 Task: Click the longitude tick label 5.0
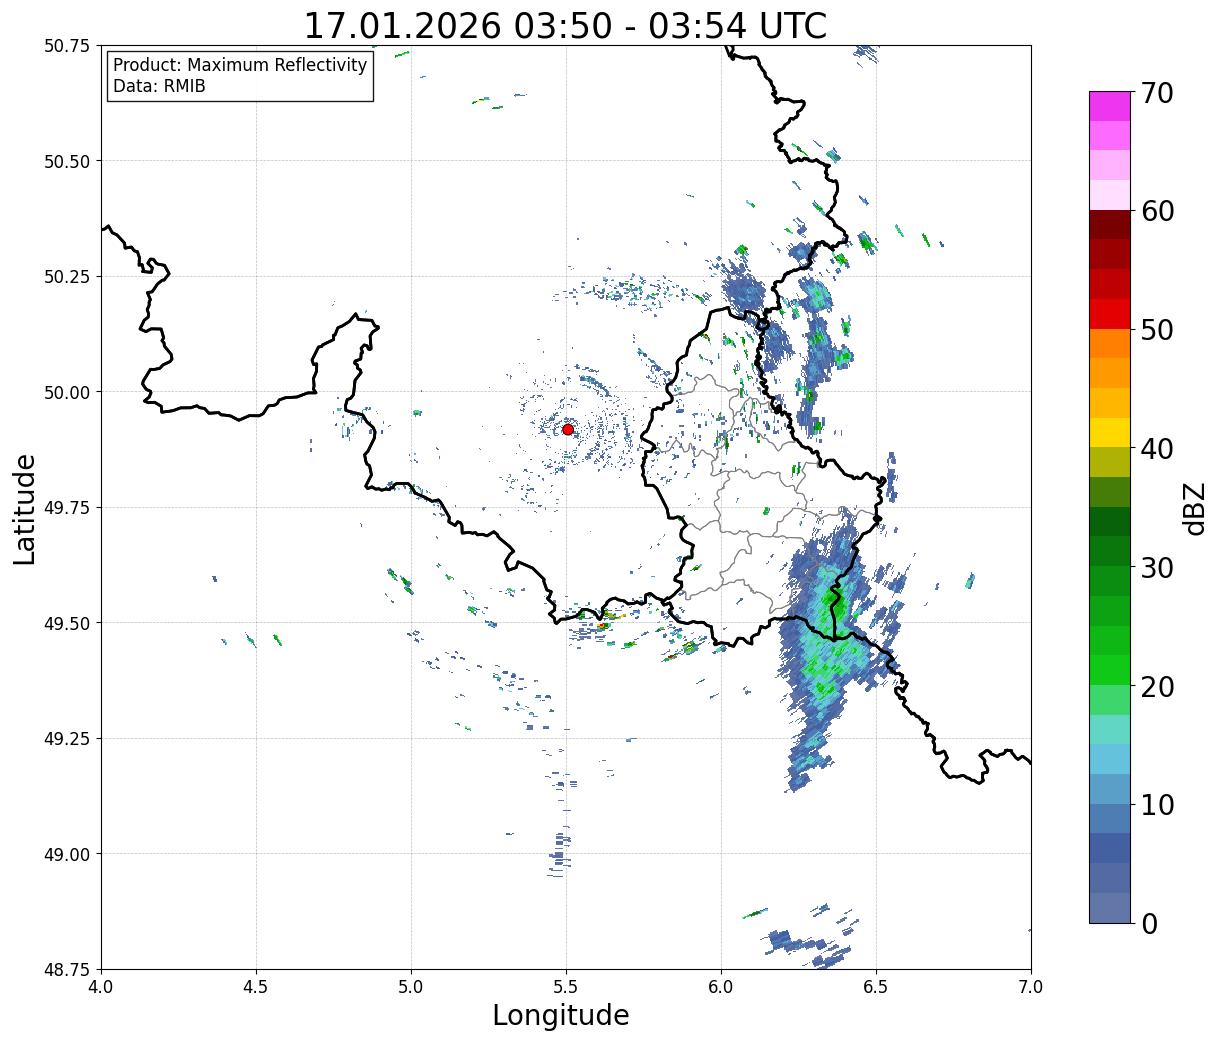click(x=411, y=986)
